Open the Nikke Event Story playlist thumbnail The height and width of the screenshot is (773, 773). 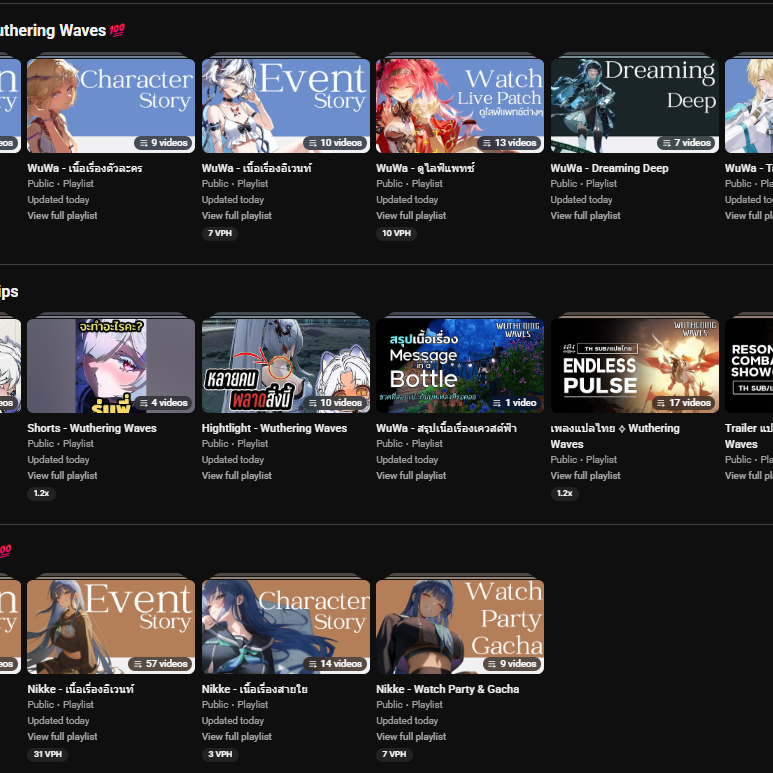click(x=111, y=627)
